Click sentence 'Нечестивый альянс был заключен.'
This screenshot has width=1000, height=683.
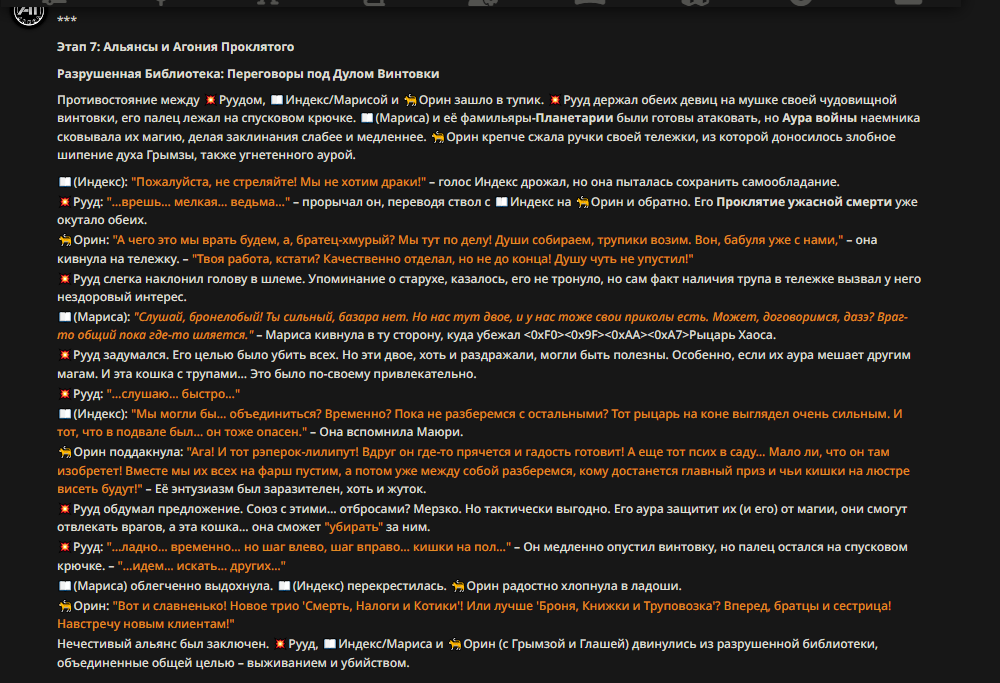163,644
